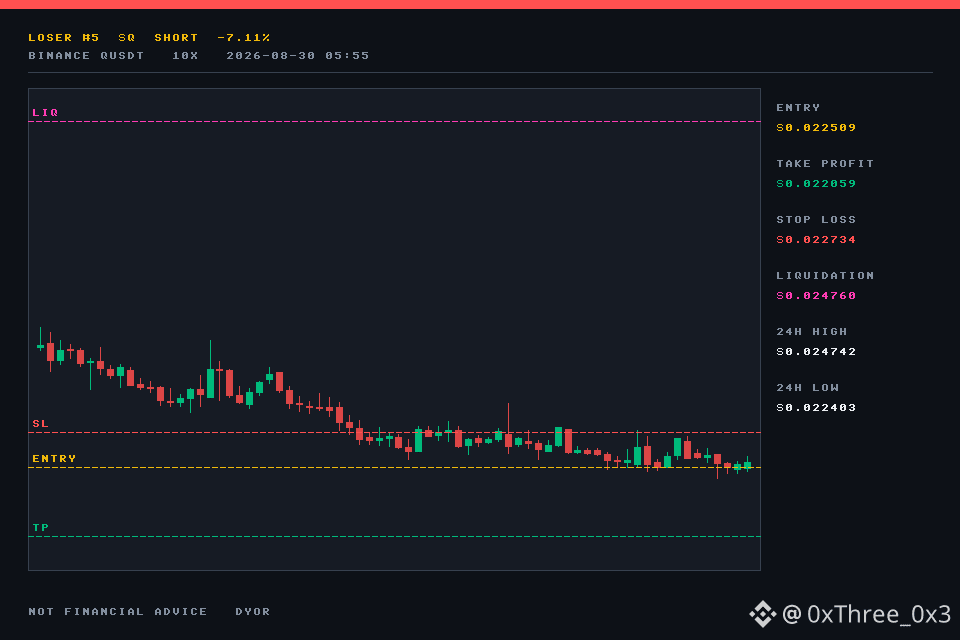Click the ENTRY line label on chart
Viewport: 960px width, 640px height.
click(54, 459)
